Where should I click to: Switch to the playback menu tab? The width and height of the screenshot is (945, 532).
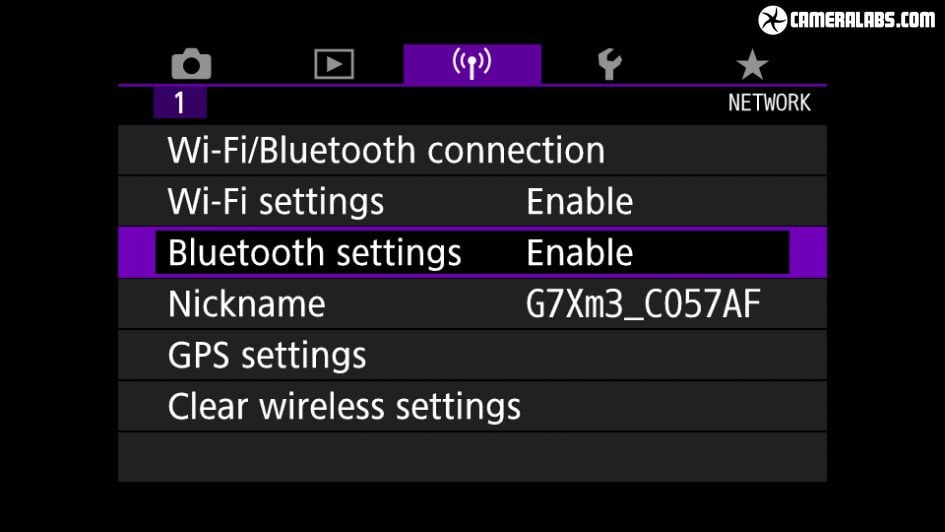point(333,65)
